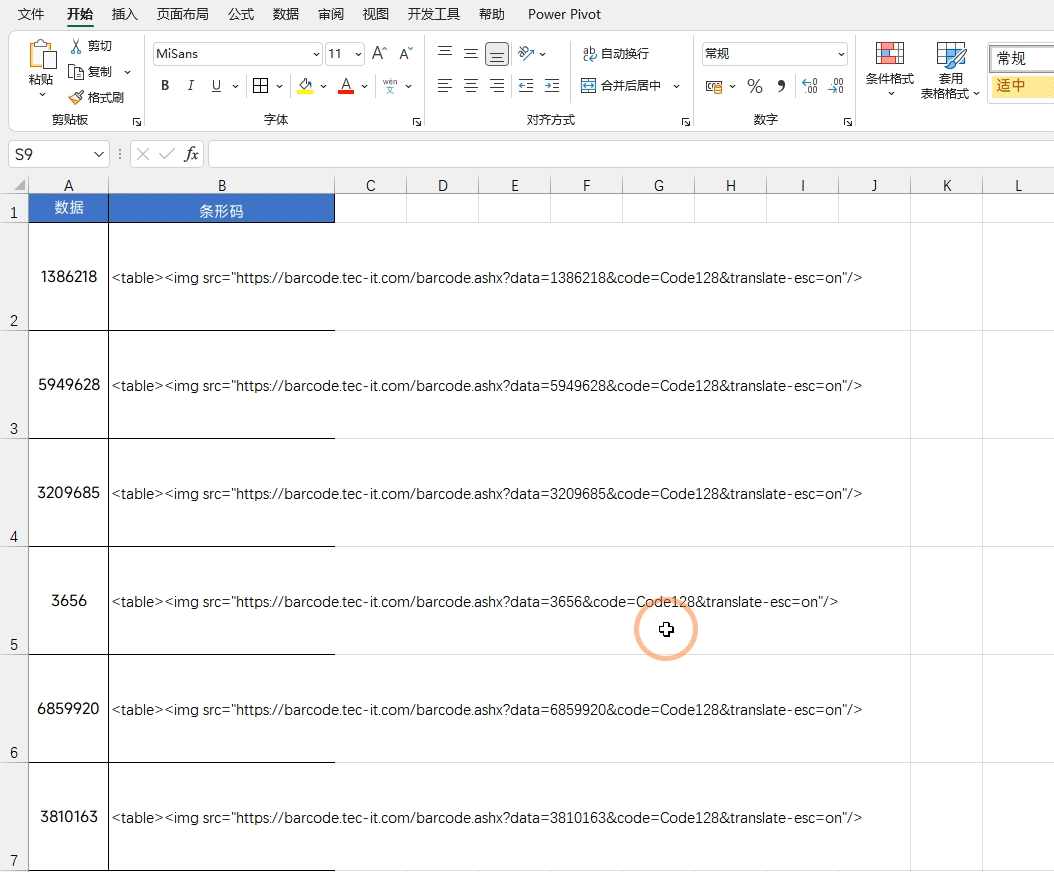Image resolution: width=1054 pixels, height=872 pixels.
Task: Toggle Underline formatting
Action: pyautogui.click(x=216, y=85)
